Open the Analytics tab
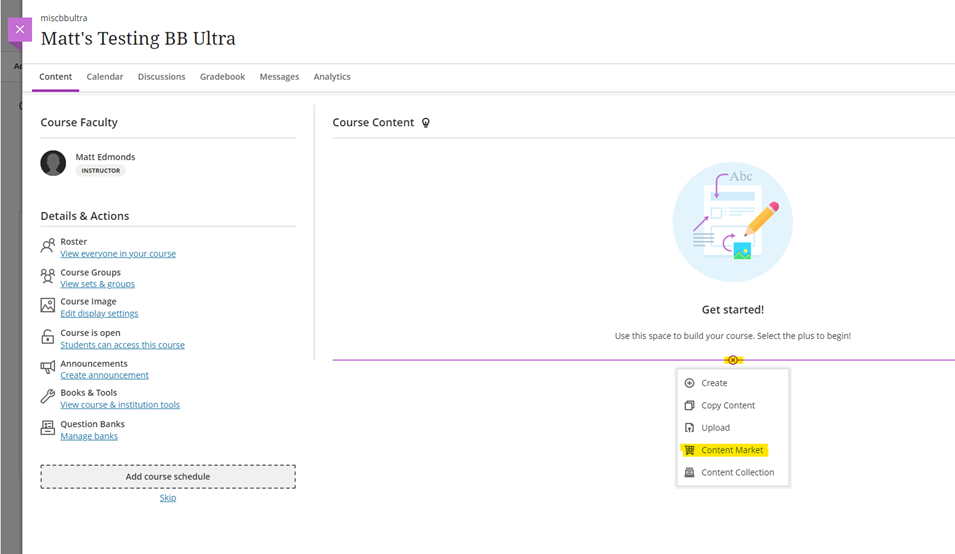This screenshot has width=955, height=554. point(332,77)
